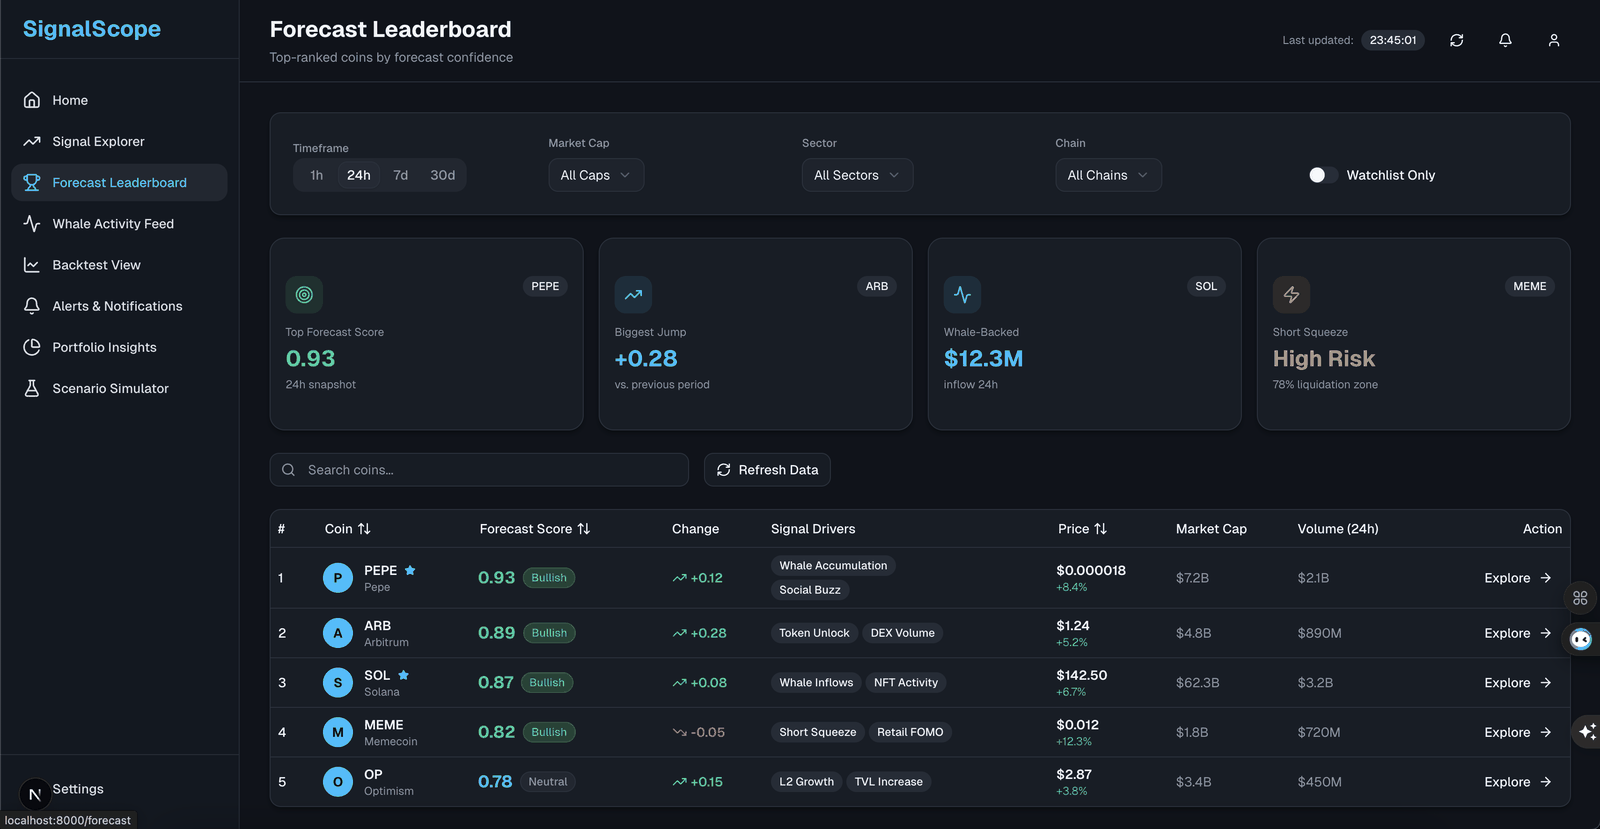Click the Refresh Data button

coord(767,470)
